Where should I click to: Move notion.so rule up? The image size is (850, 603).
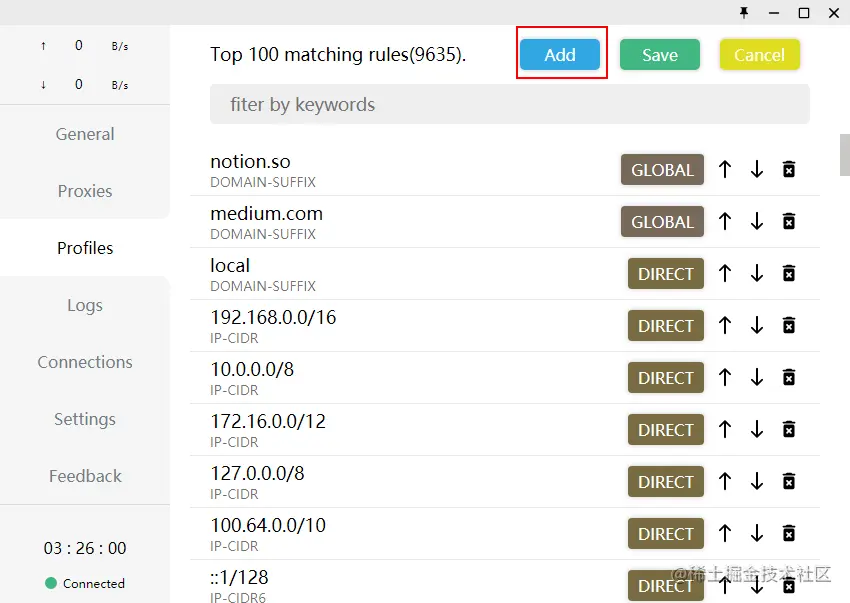tap(725, 169)
